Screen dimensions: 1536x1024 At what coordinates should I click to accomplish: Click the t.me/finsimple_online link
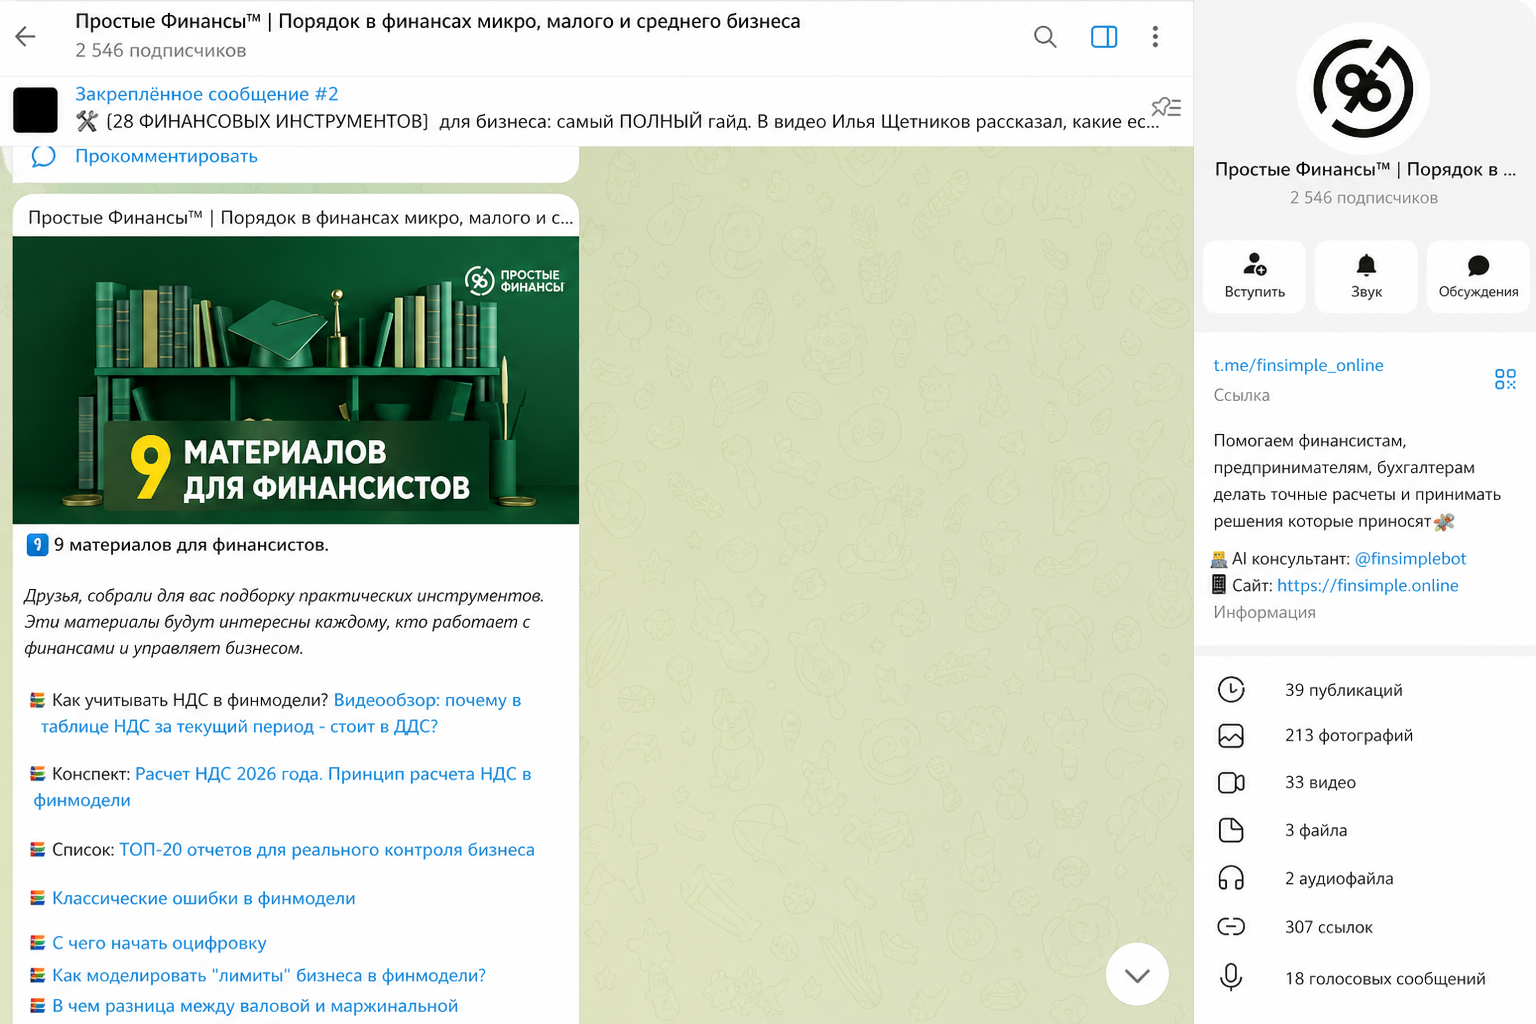point(1298,365)
